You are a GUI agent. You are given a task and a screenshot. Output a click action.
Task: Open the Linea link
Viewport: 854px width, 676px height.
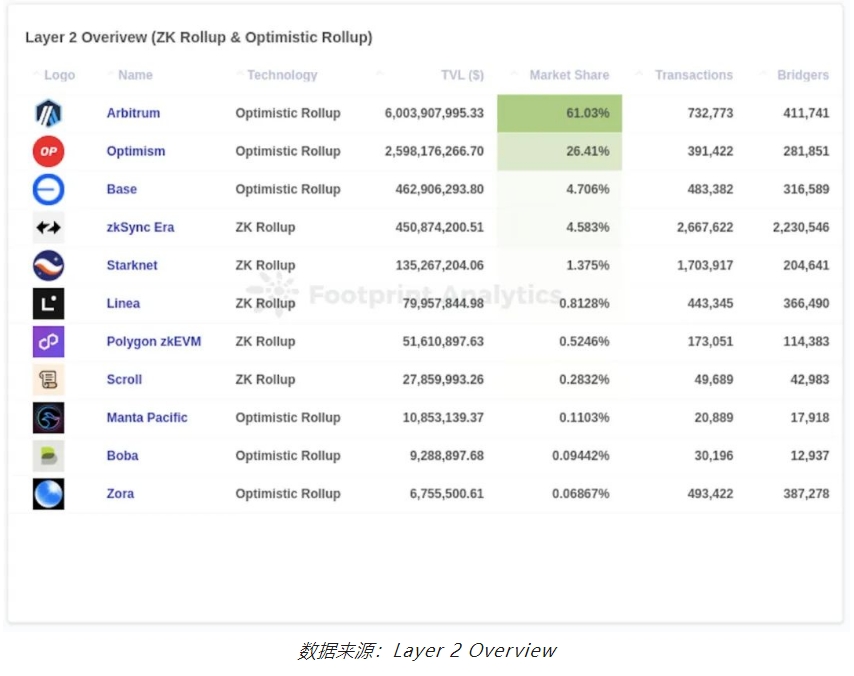coord(123,303)
